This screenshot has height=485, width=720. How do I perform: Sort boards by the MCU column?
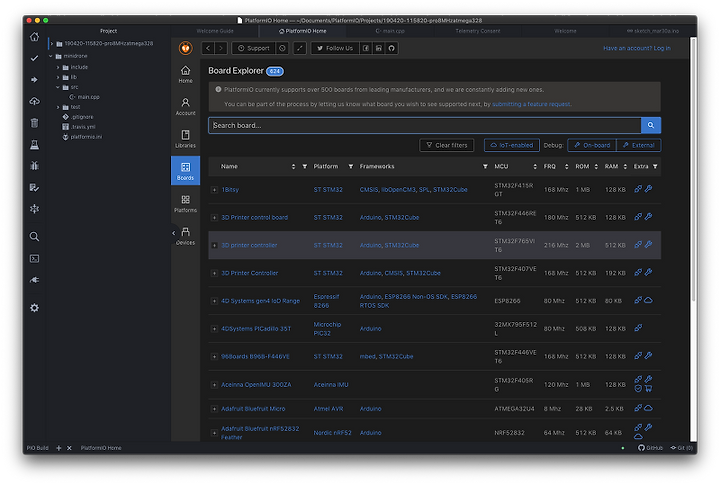(x=534, y=166)
